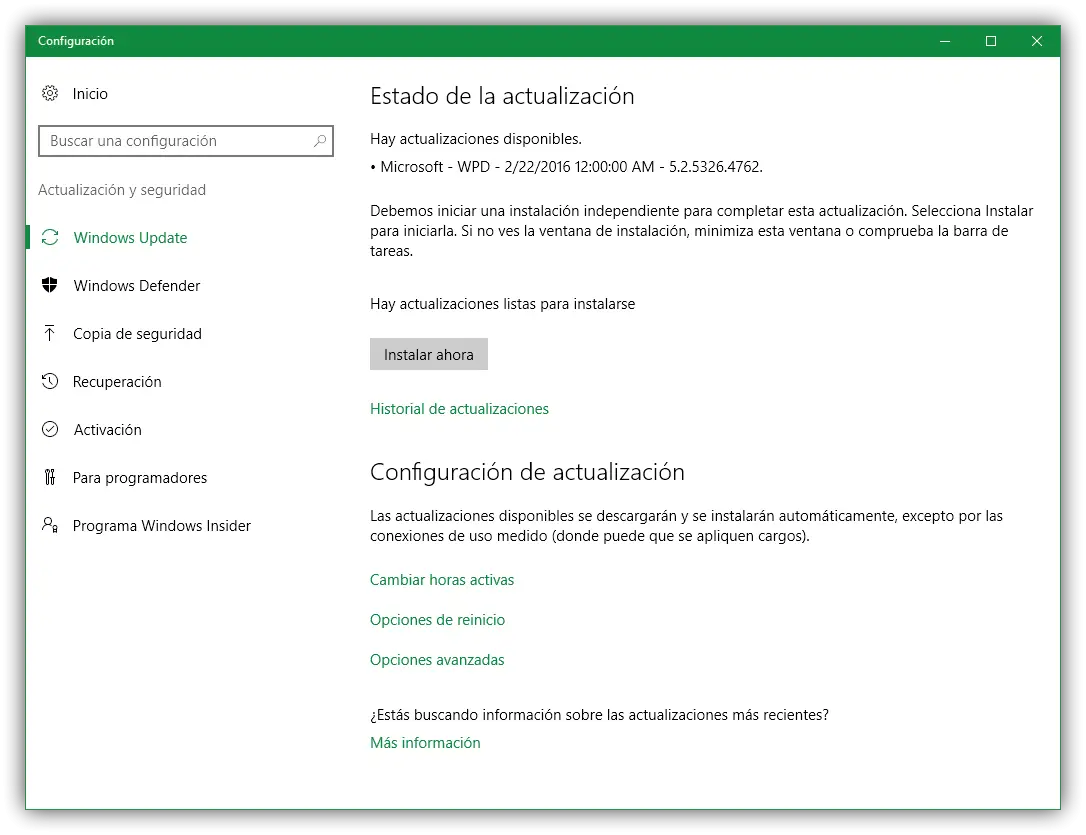Click the Actualización y seguridad label

122,190
